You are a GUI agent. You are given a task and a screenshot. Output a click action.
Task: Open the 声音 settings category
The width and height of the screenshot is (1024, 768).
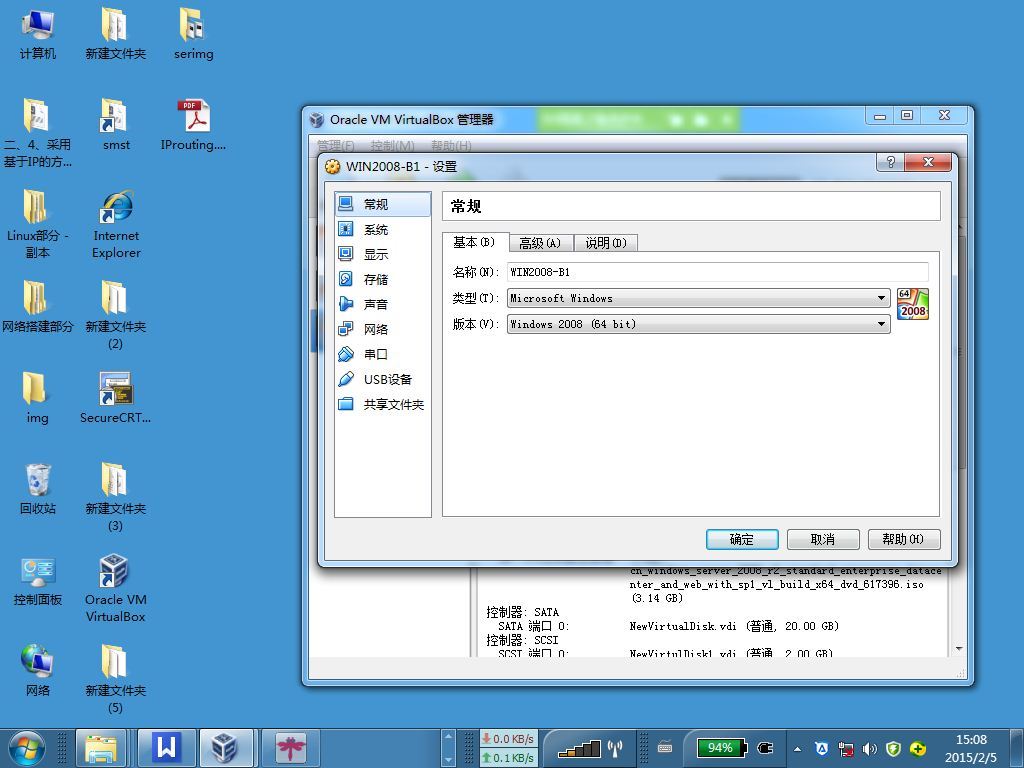pos(383,304)
